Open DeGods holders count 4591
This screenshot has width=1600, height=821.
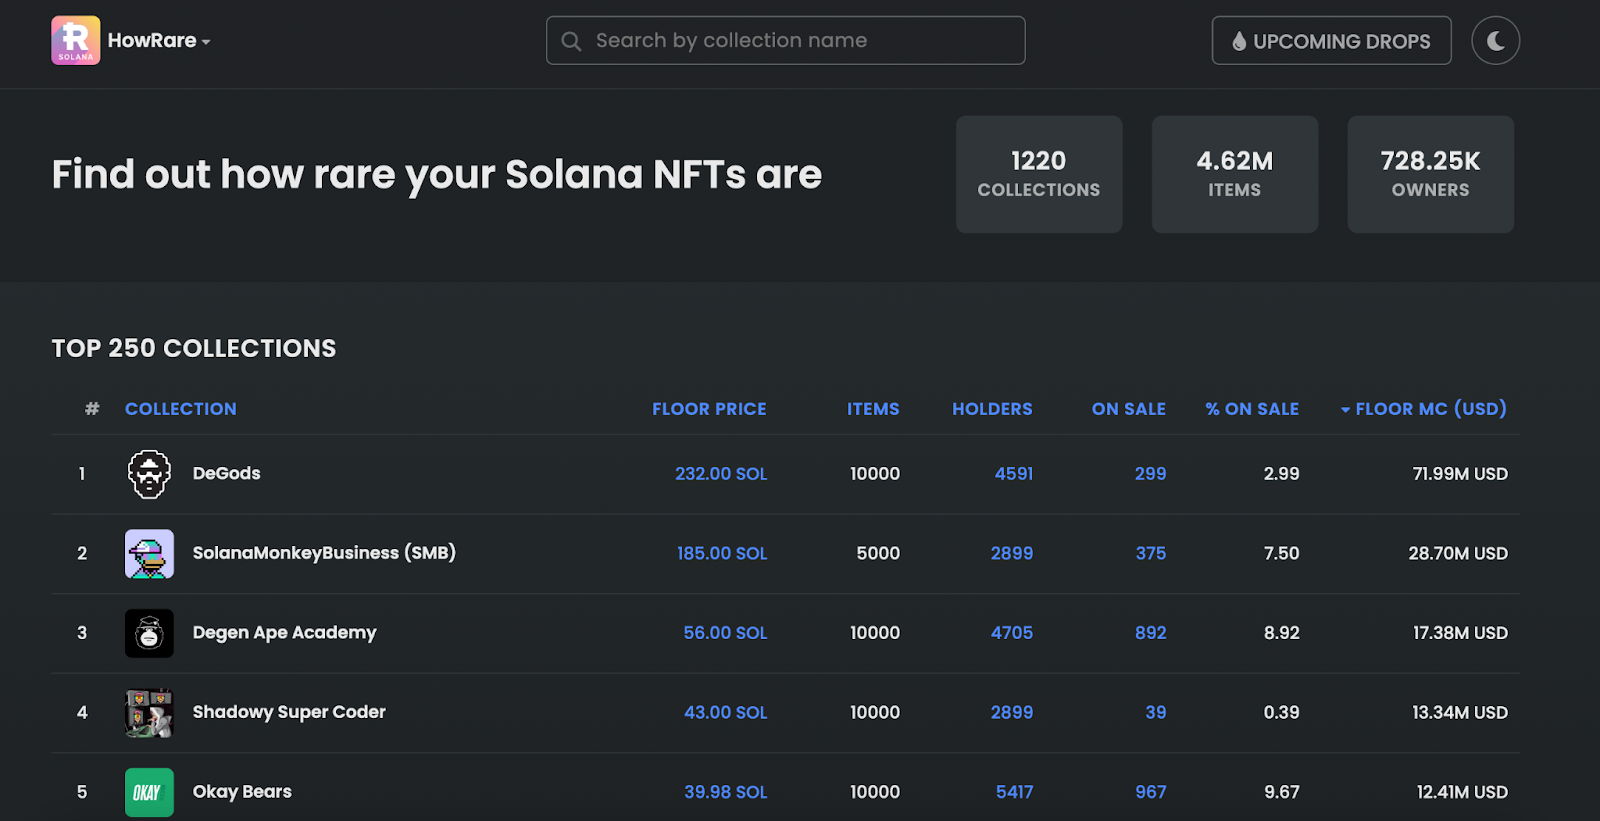pos(1014,474)
